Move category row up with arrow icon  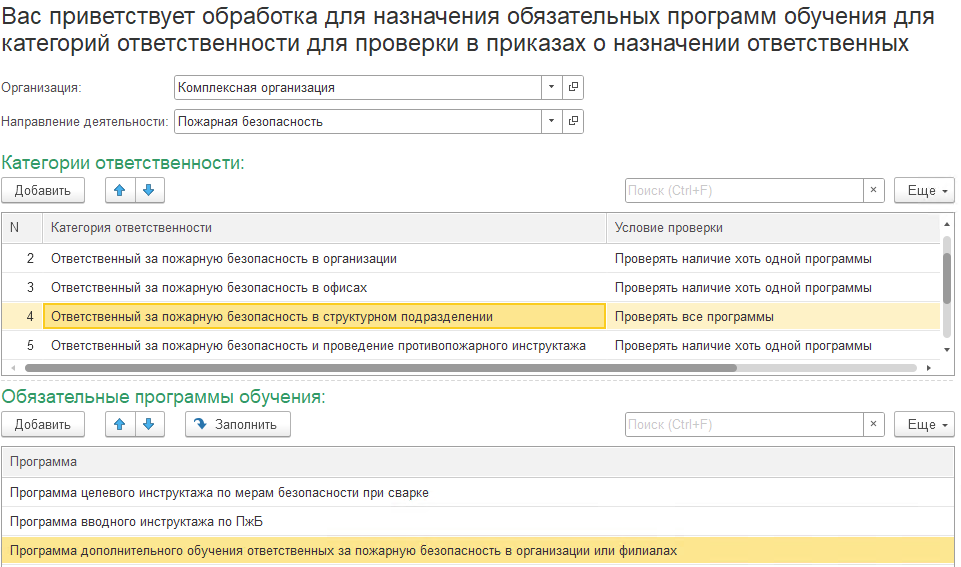coord(120,190)
